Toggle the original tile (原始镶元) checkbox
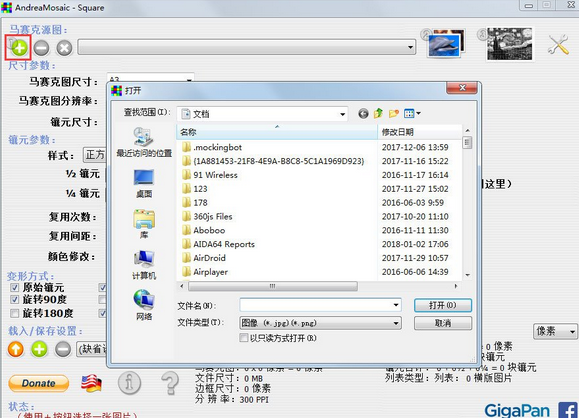This screenshot has height=418, width=579. [14, 287]
